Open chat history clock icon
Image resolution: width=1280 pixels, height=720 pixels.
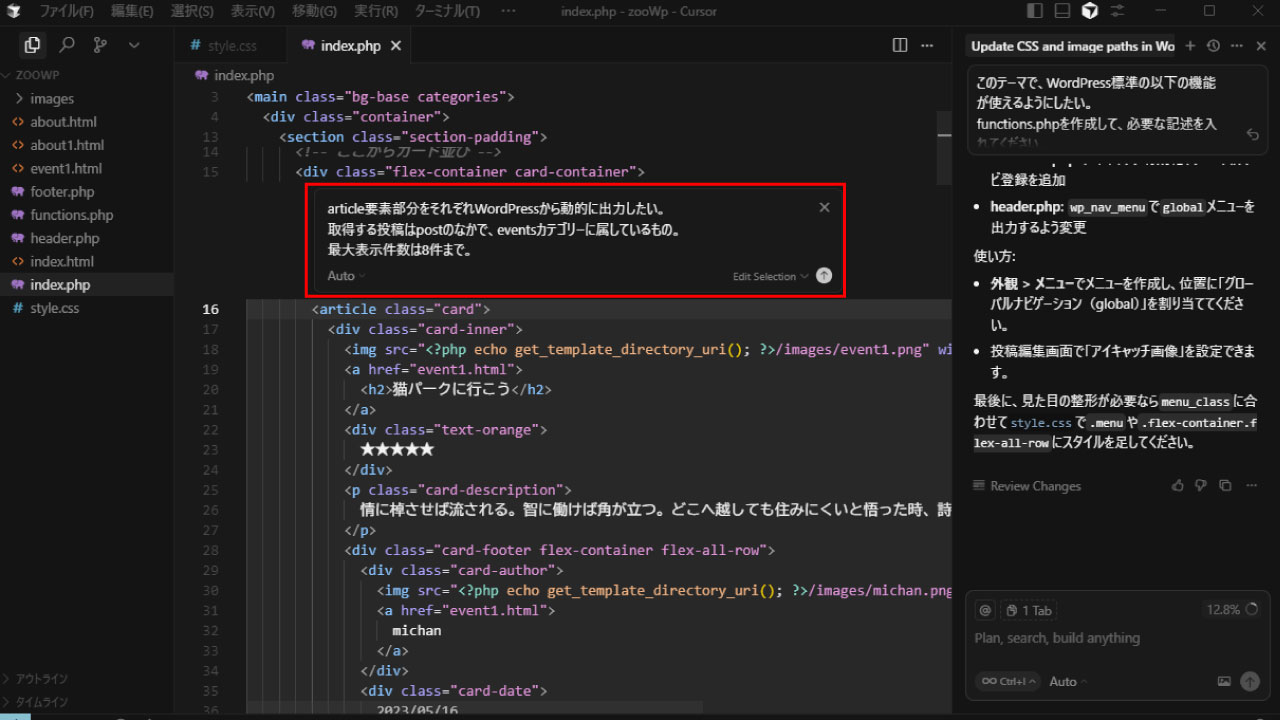click(x=1213, y=46)
